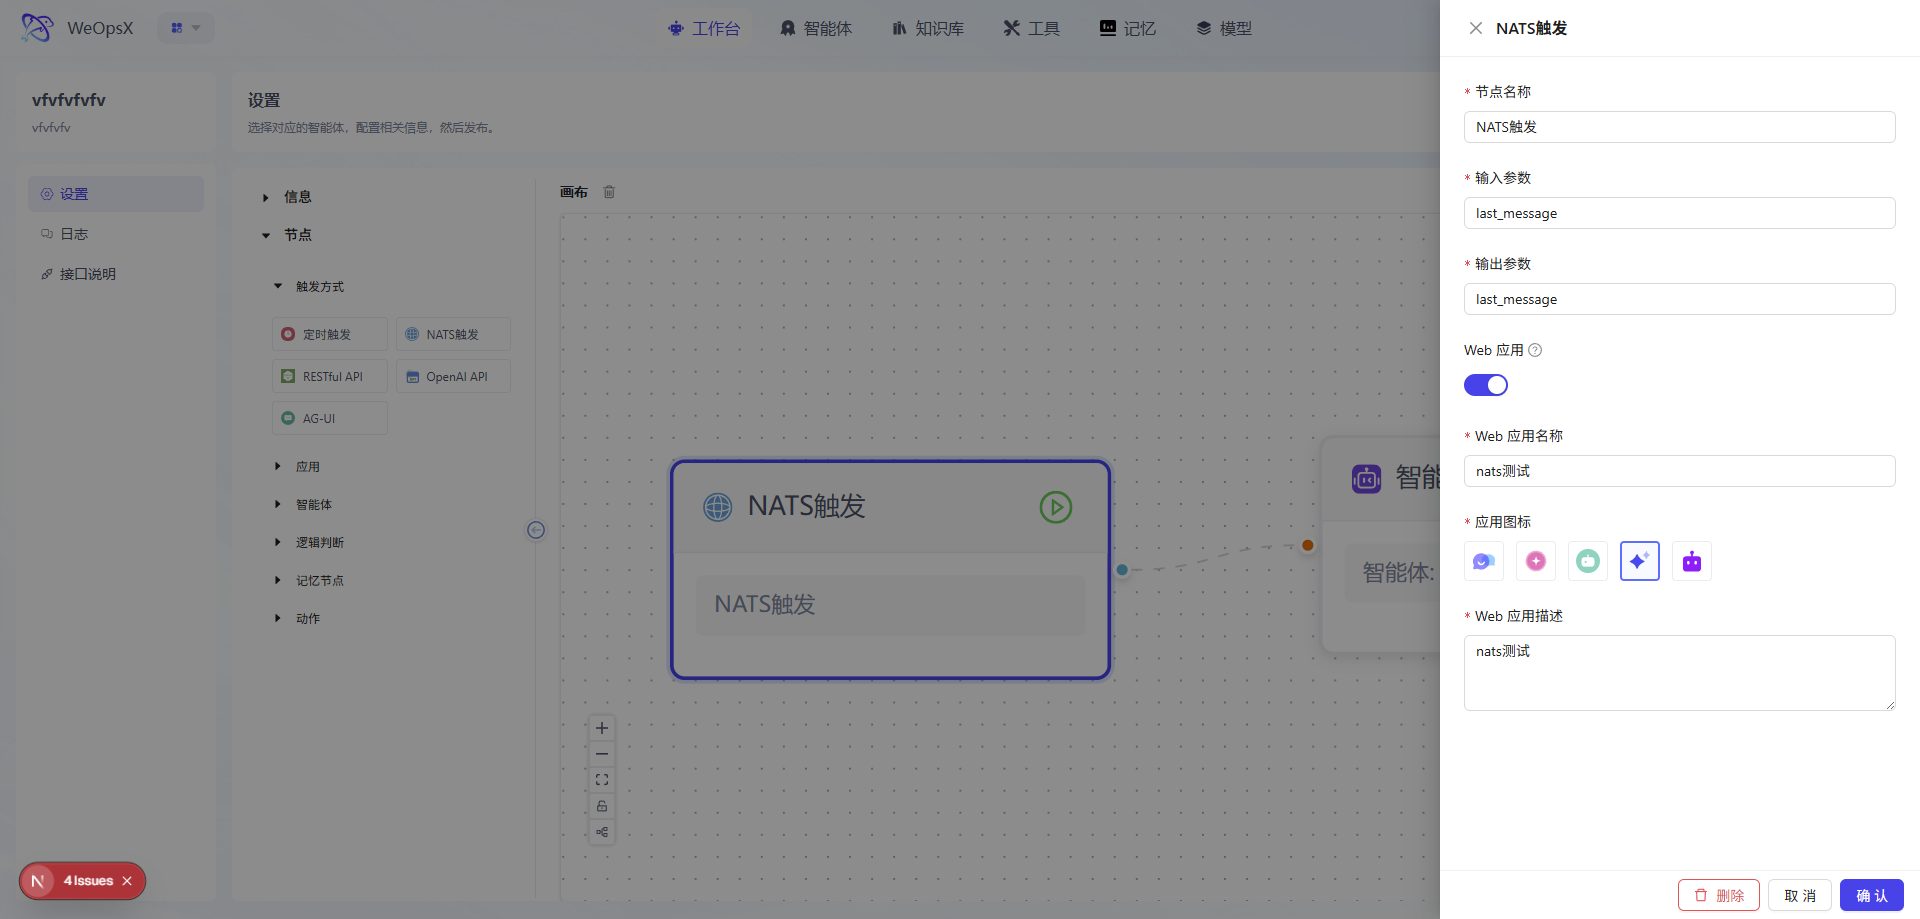This screenshot has width=1920, height=919.
Task: Pick the green robot face app icon
Action: point(1588,561)
